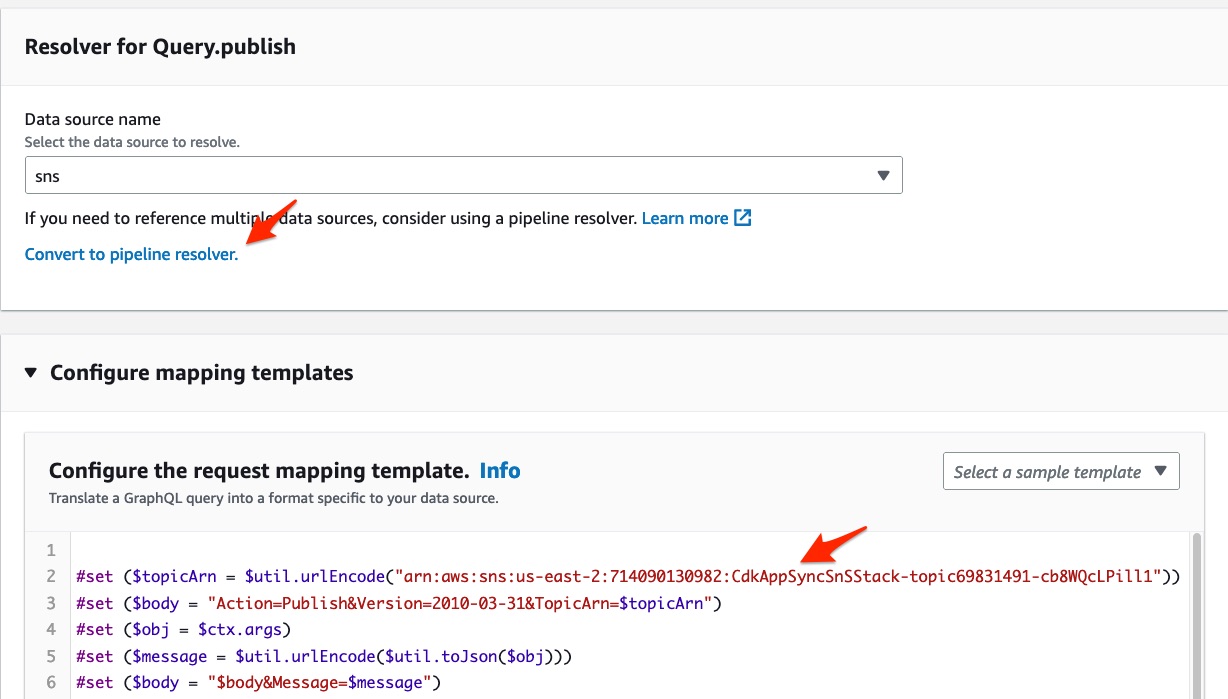Click code line '#set ($body = "$body&Message=$message")'
Screen dimensions: 1228x699
click(x=258, y=683)
